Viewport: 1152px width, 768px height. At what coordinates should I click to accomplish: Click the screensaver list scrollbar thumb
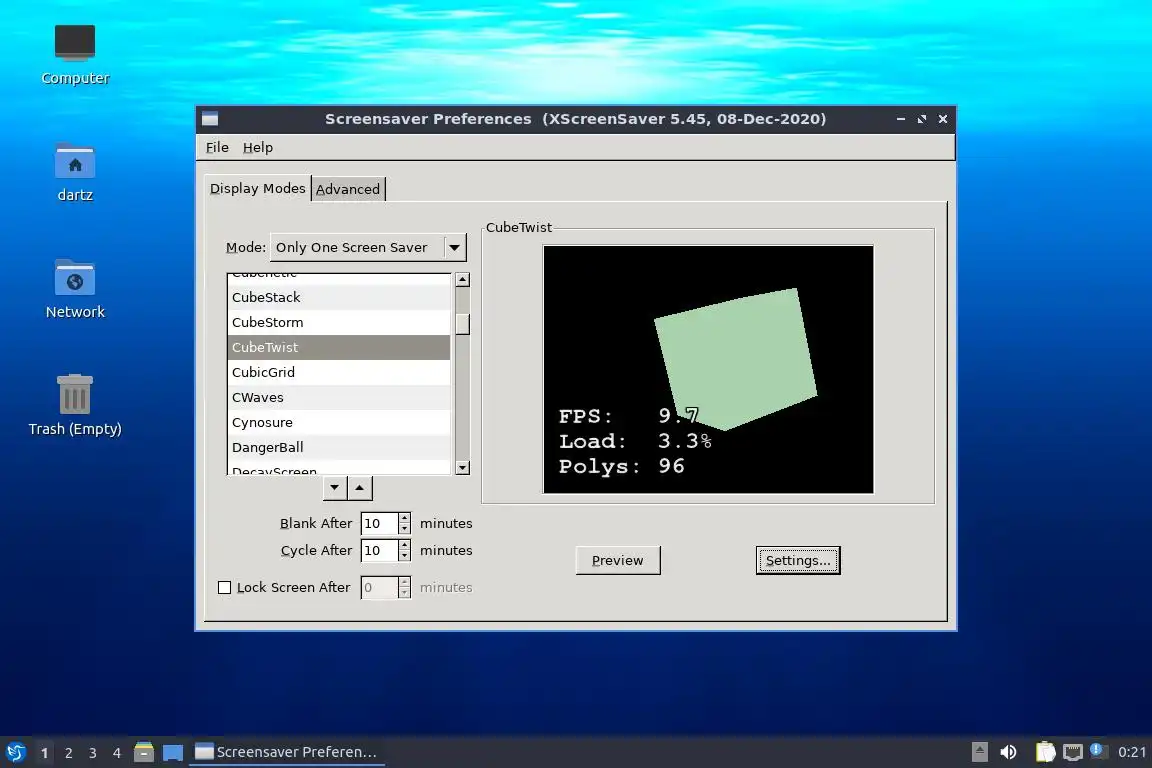(462, 324)
